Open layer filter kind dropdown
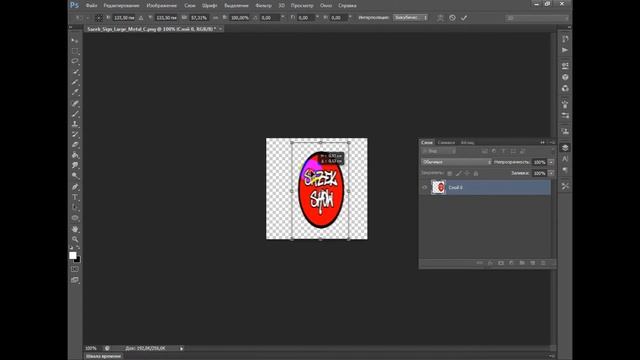640x360 pixels. (439, 151)
